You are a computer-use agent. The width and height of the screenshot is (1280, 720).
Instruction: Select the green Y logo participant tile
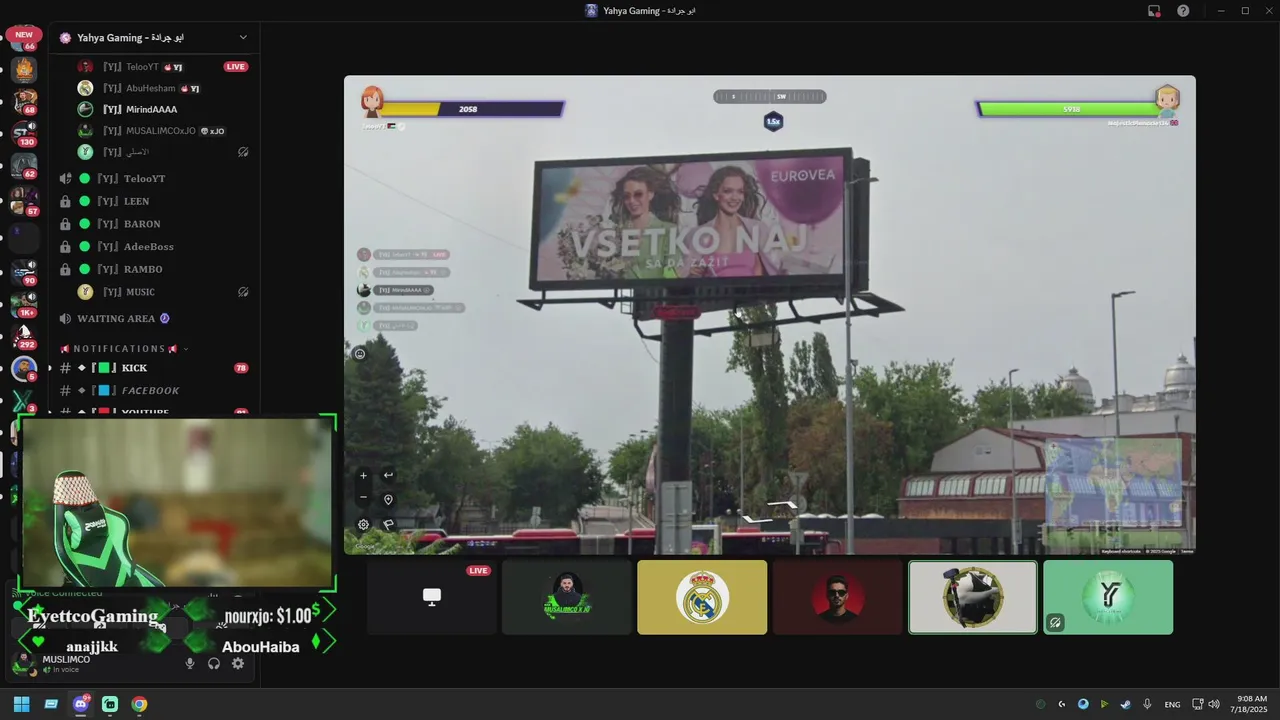(x=1108, y=597)
